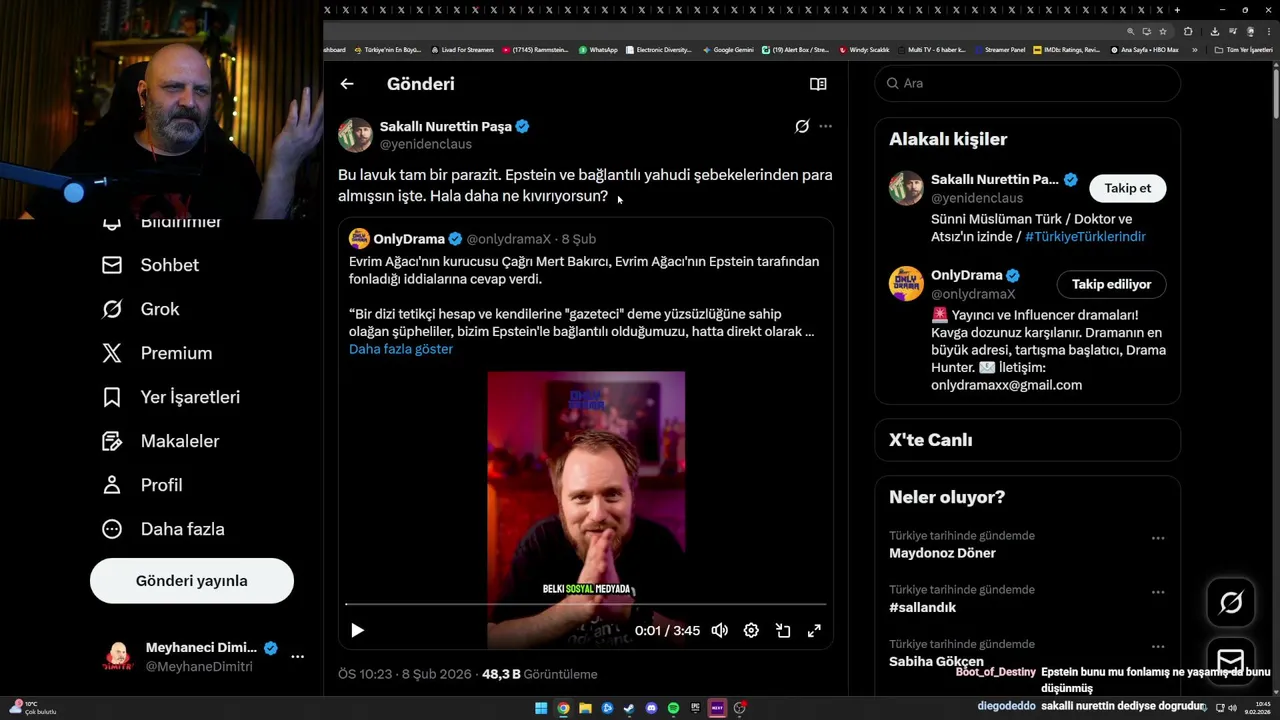Open Yer İşaretleri bookmarks
The height and width of the screenshot is (720, 1280).
click(171, 397)
